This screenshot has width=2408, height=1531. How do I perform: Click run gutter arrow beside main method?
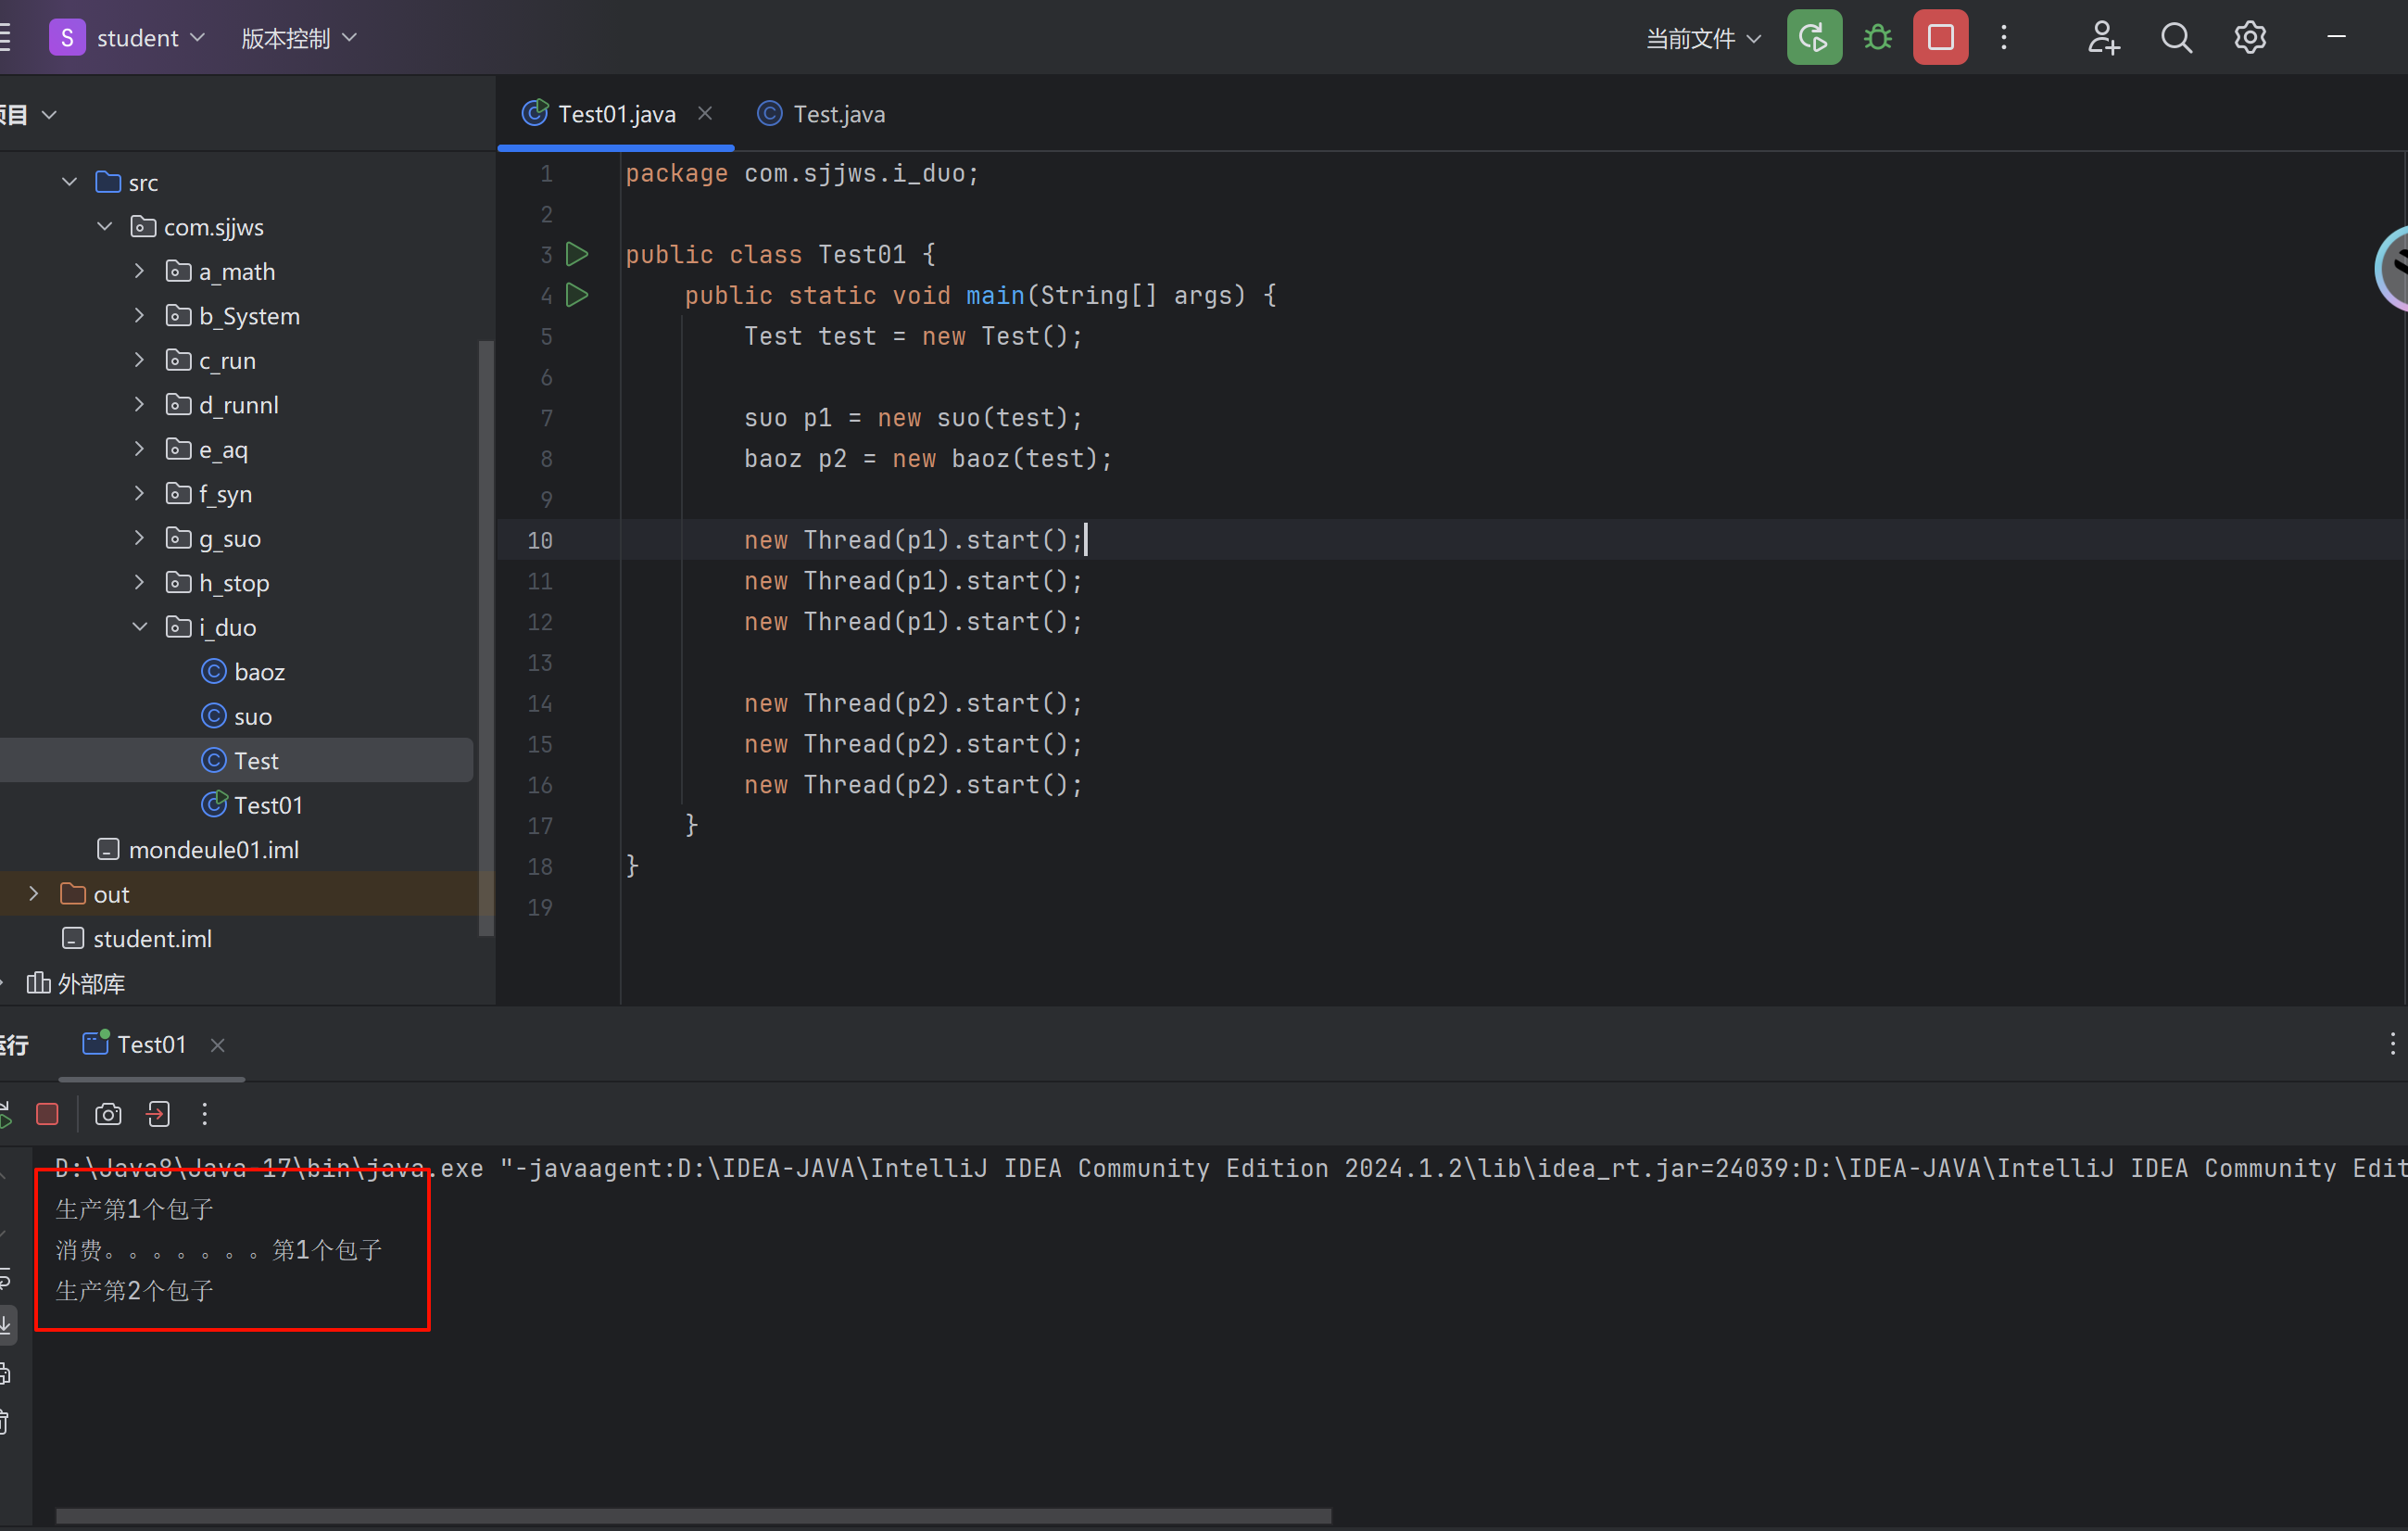pyautogui.click(x=577, y=295)
